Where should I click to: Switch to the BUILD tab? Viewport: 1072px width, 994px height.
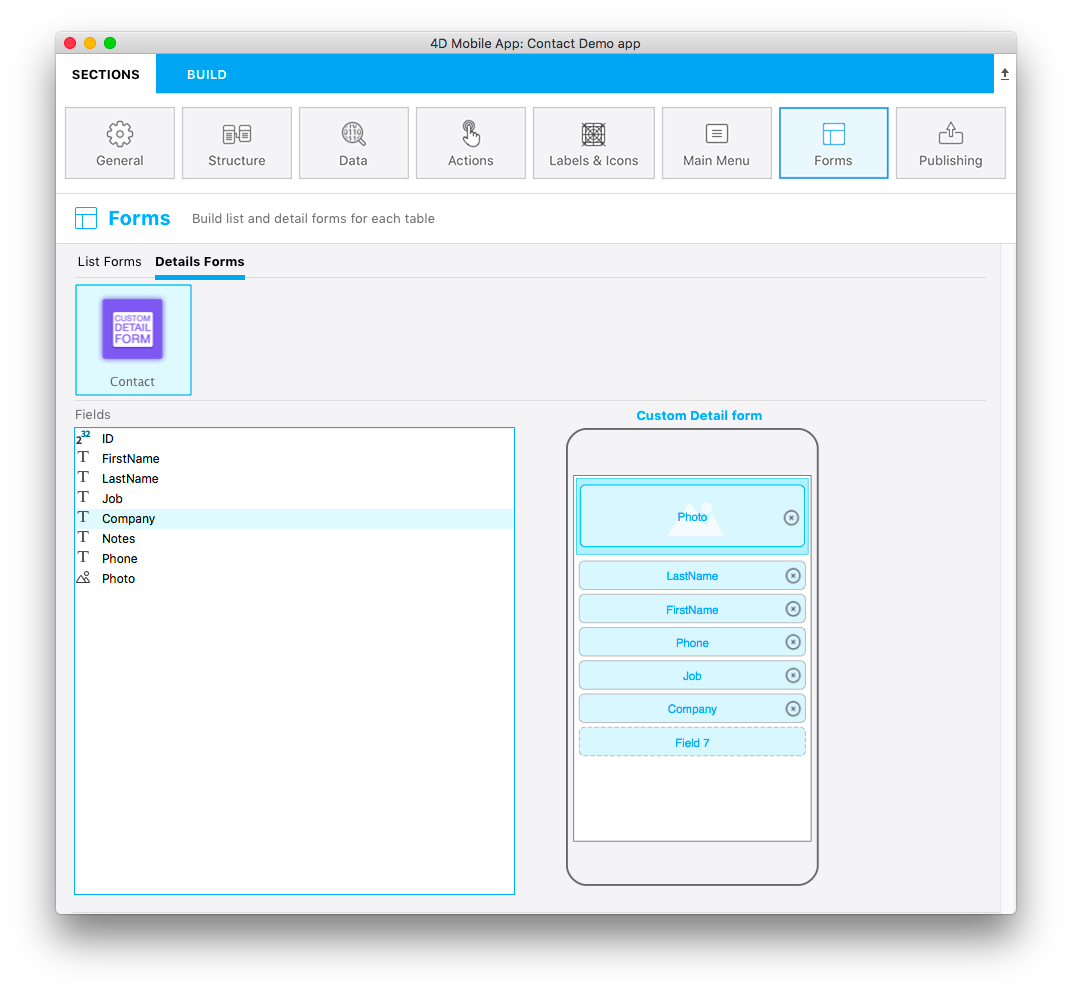pyautogui.click(x=207, y=75)
